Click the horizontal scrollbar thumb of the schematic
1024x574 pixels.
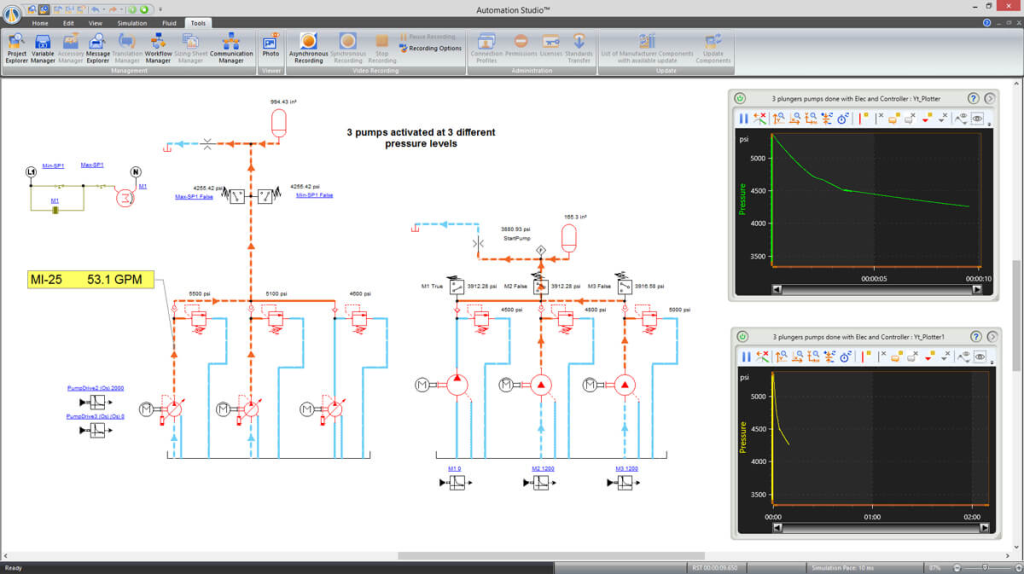tap(551, 556)
